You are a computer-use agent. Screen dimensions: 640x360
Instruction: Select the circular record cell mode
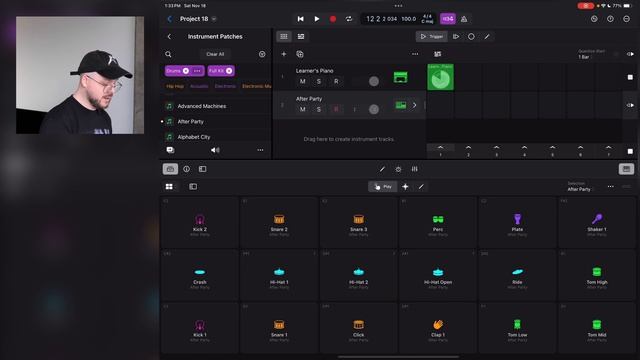[x=471, y=36]
